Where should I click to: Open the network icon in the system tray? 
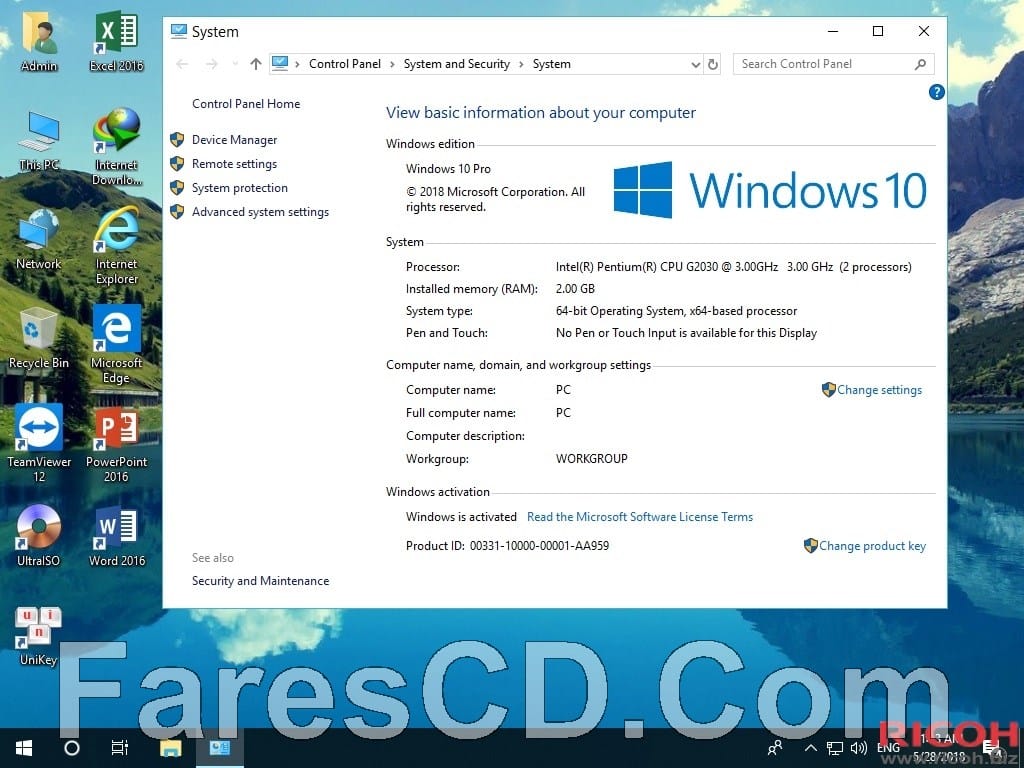[835, 748]
